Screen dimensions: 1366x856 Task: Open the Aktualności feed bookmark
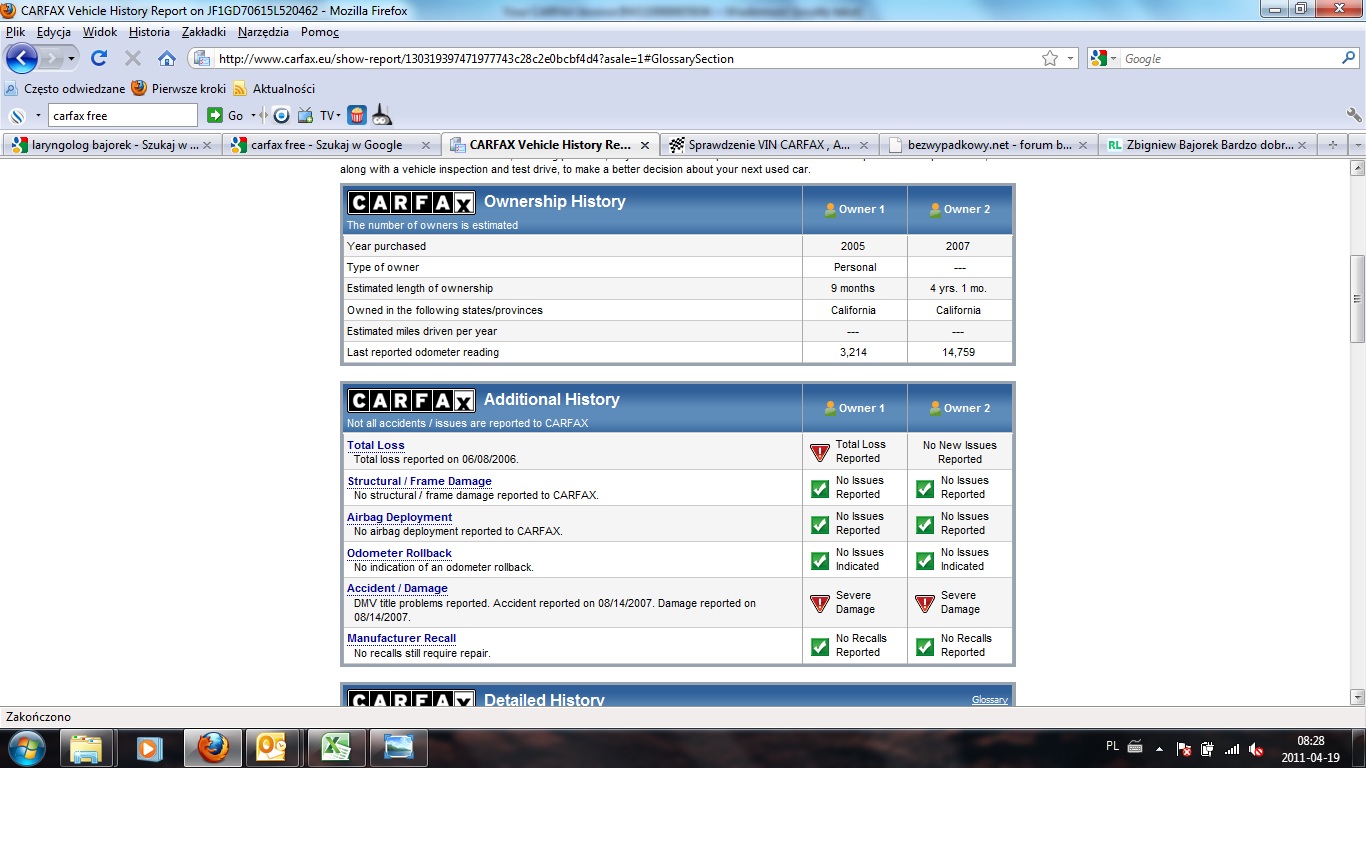(274, 88)
